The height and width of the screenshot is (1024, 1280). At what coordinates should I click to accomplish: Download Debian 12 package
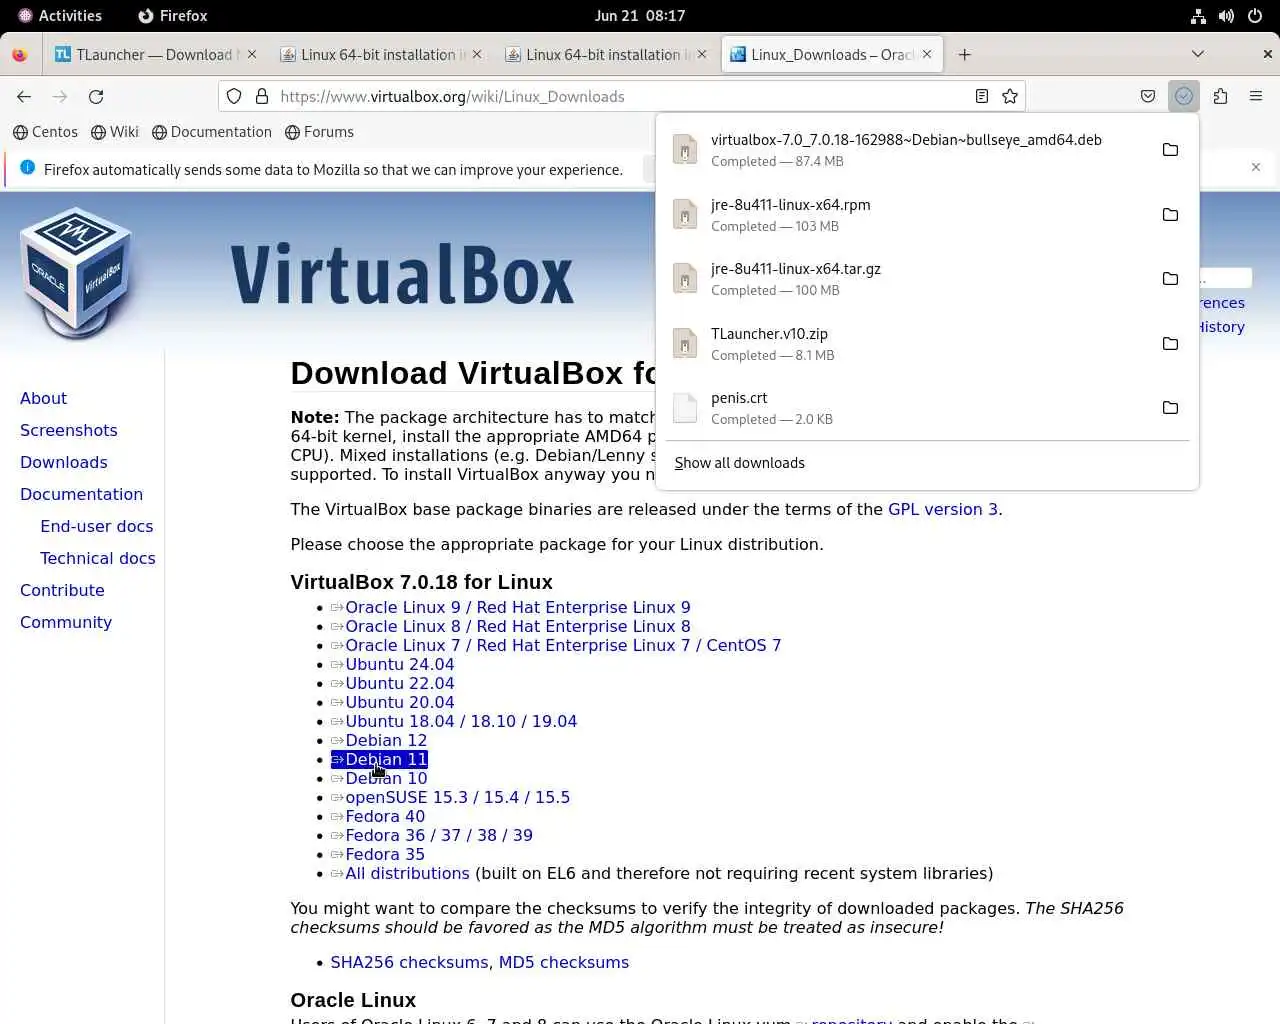click(x=385, y=740)
